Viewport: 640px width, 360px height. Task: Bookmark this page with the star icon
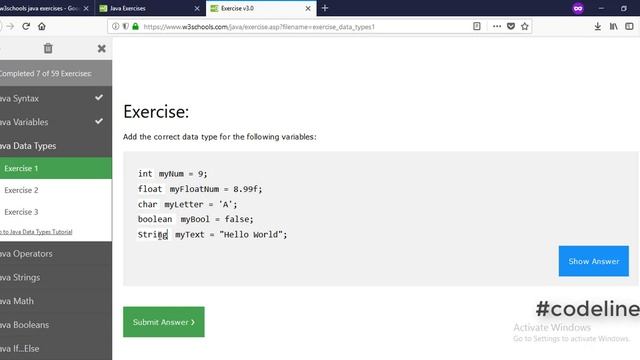pos(525,27)
